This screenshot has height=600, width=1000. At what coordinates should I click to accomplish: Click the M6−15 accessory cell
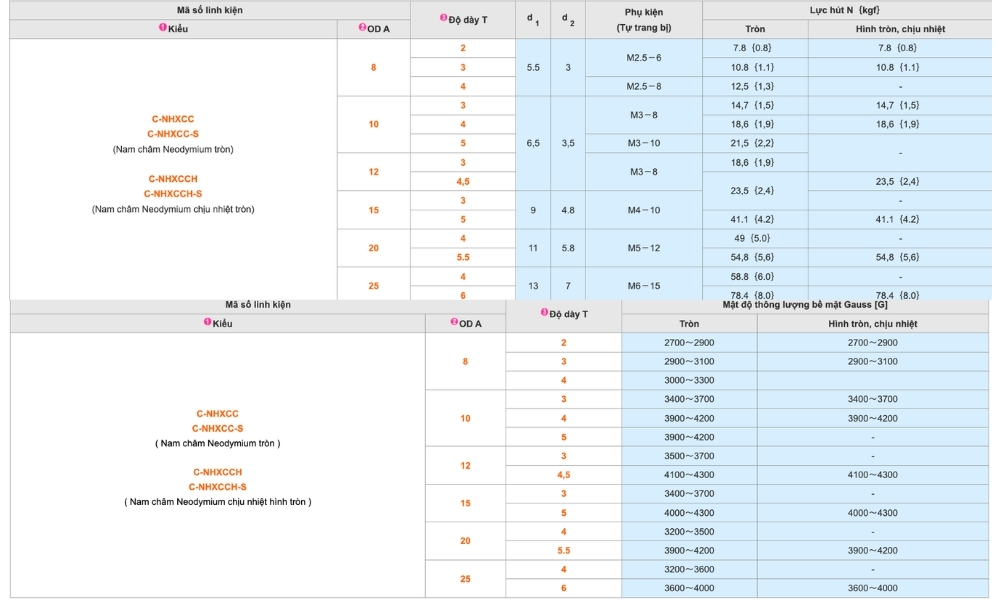click(x=644, y=286)
